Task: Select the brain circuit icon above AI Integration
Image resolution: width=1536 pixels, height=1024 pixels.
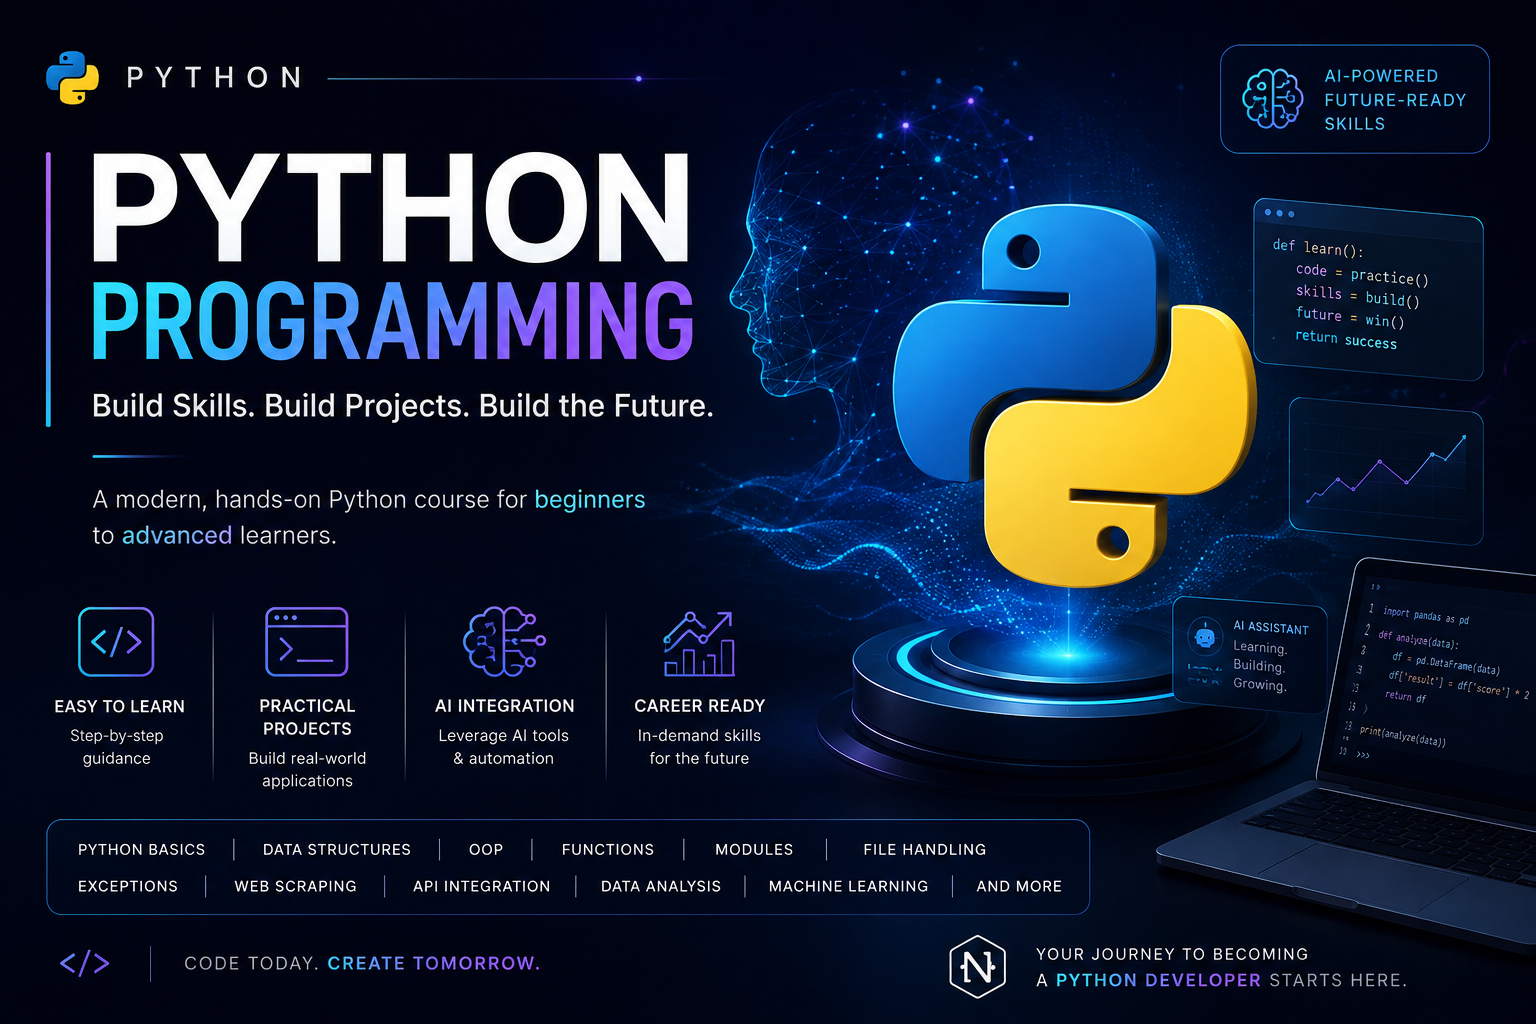Action: point(504,642)
